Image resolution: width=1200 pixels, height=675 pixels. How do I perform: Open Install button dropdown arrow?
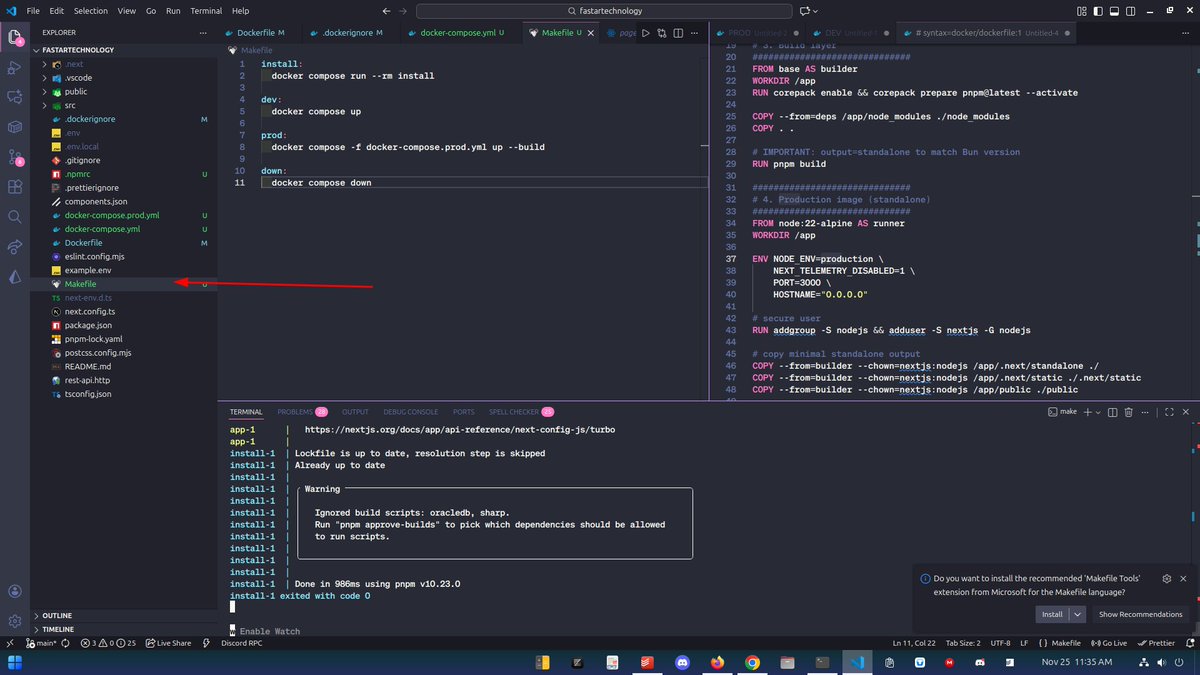[1077, 614]
